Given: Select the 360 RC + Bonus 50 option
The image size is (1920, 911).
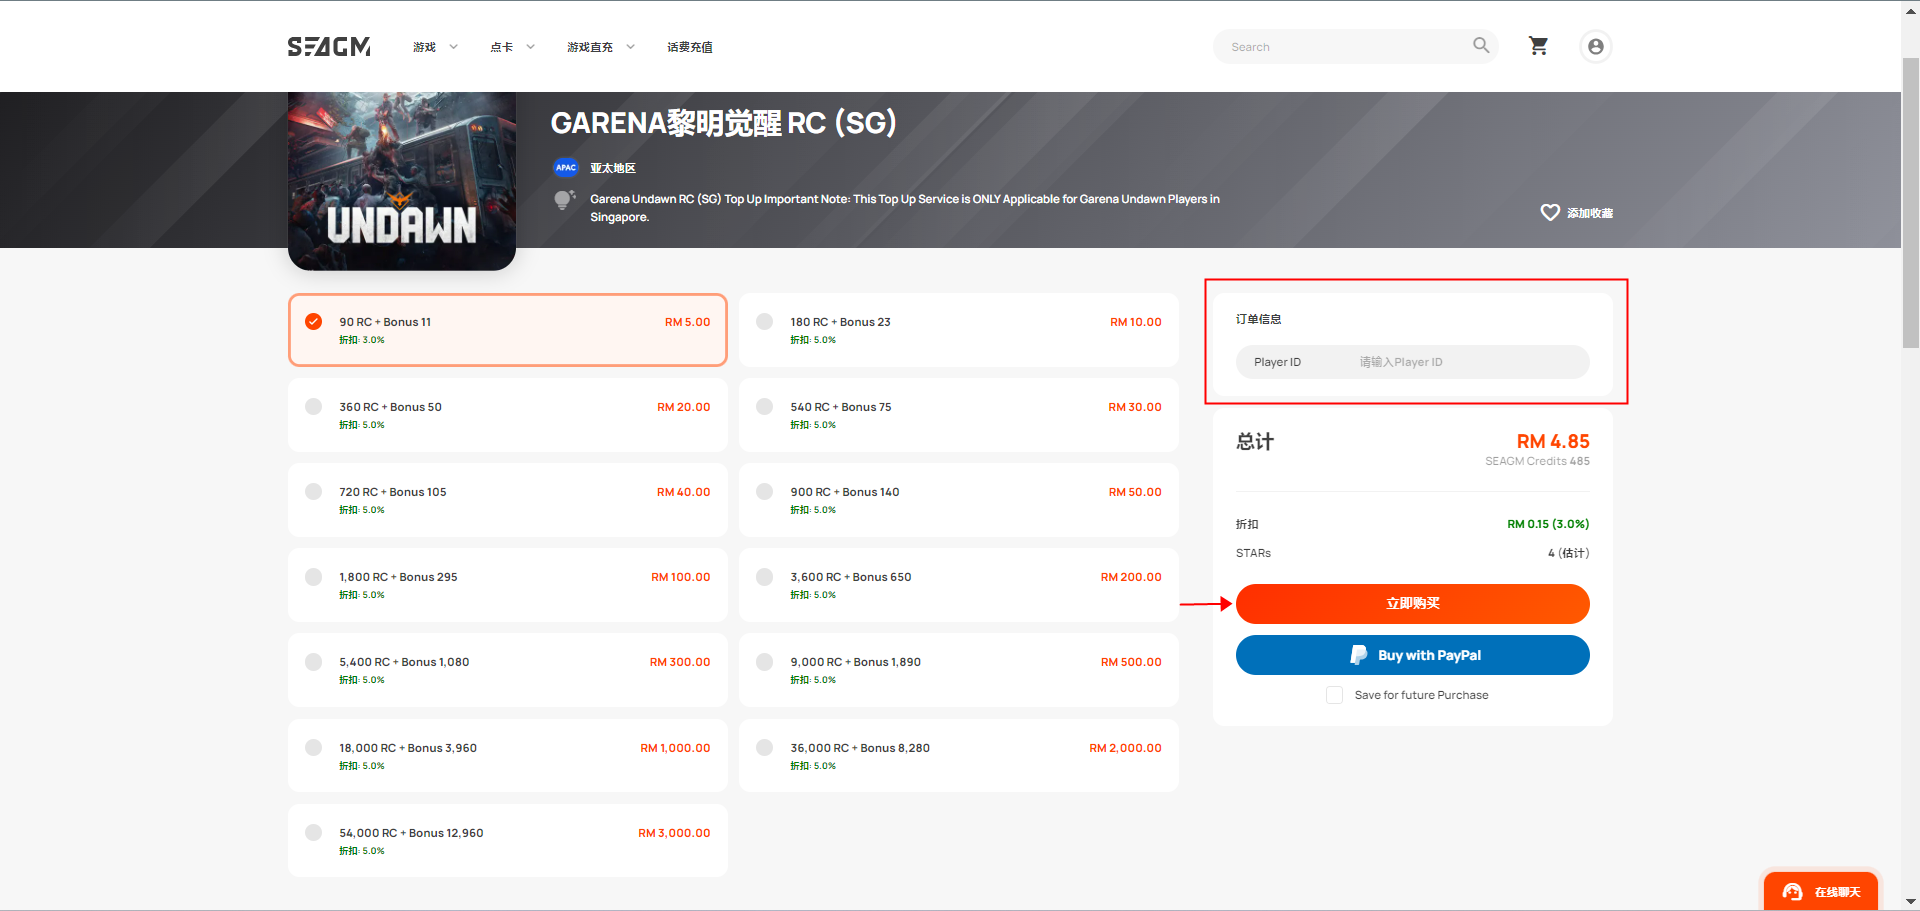Looking at the screenshot, I should (x=508, y=415).
